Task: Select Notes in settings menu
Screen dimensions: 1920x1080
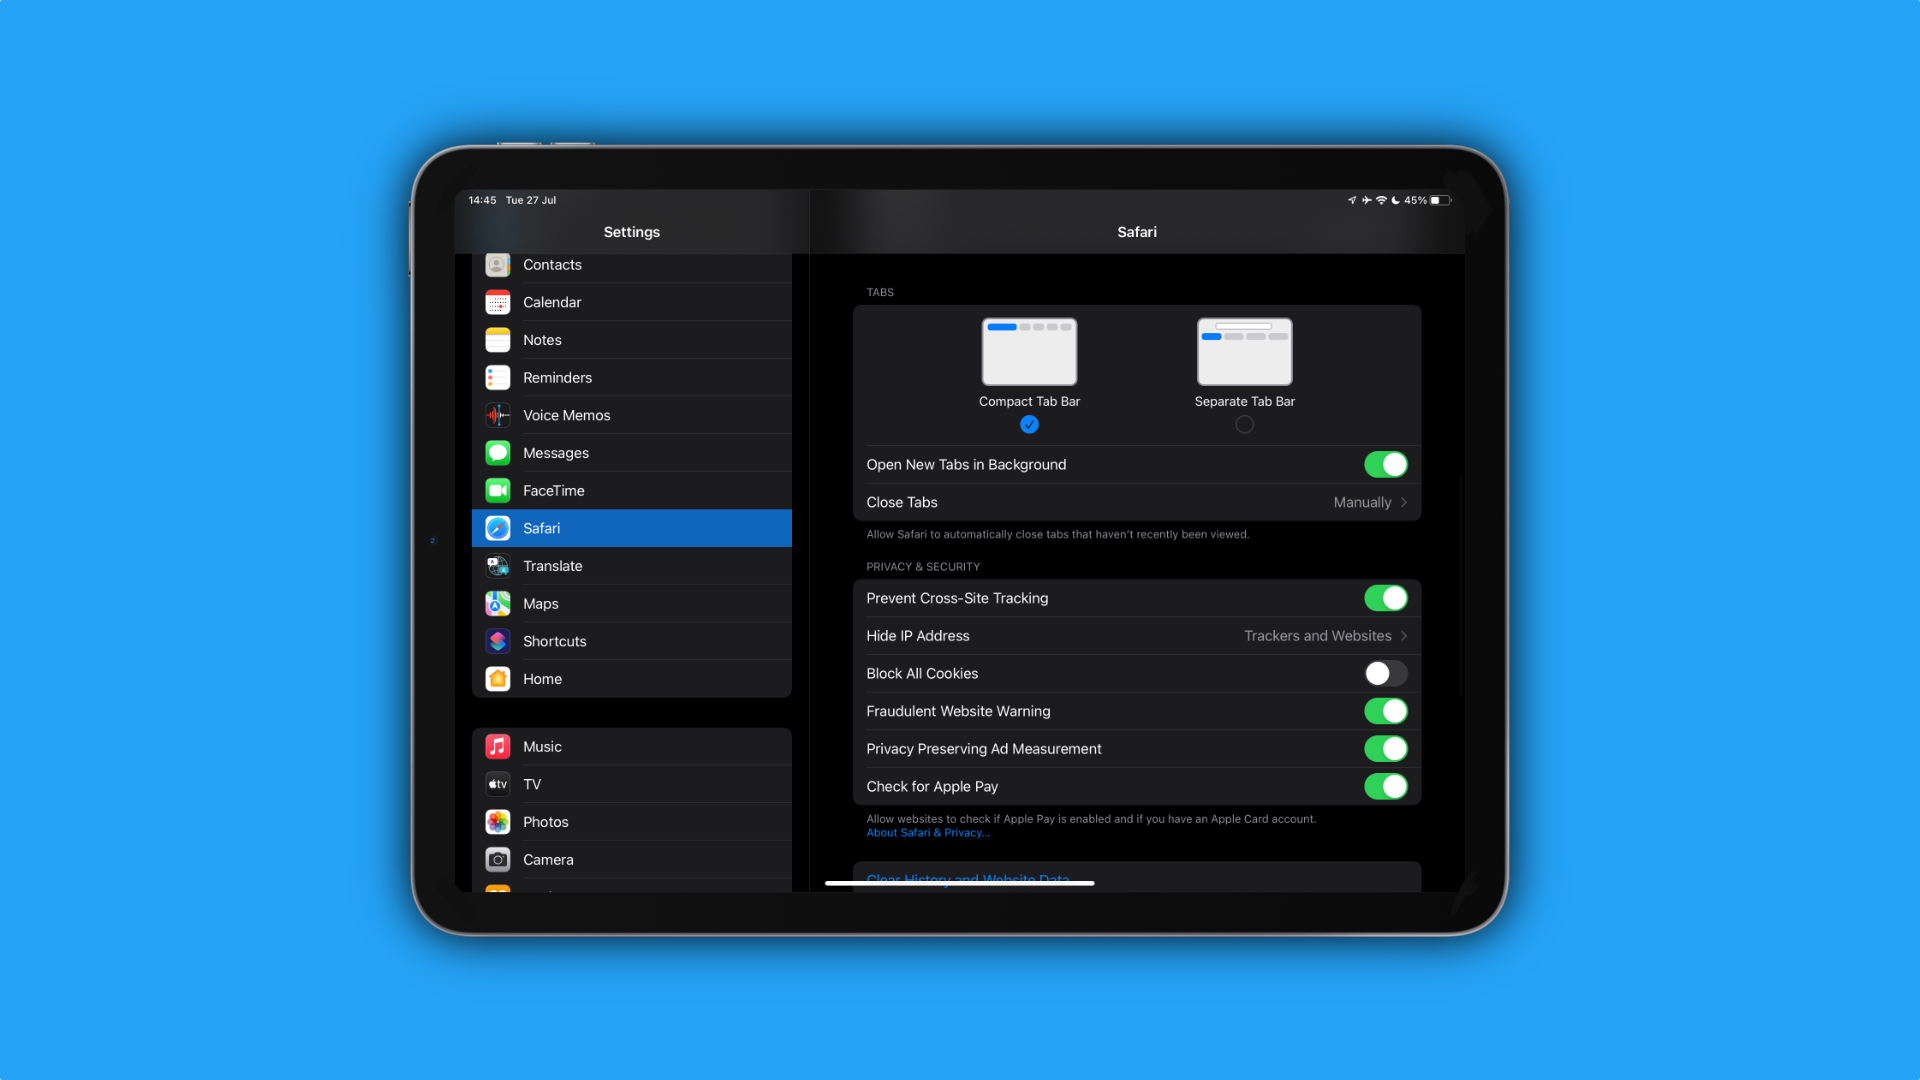Action: (632, 339)
